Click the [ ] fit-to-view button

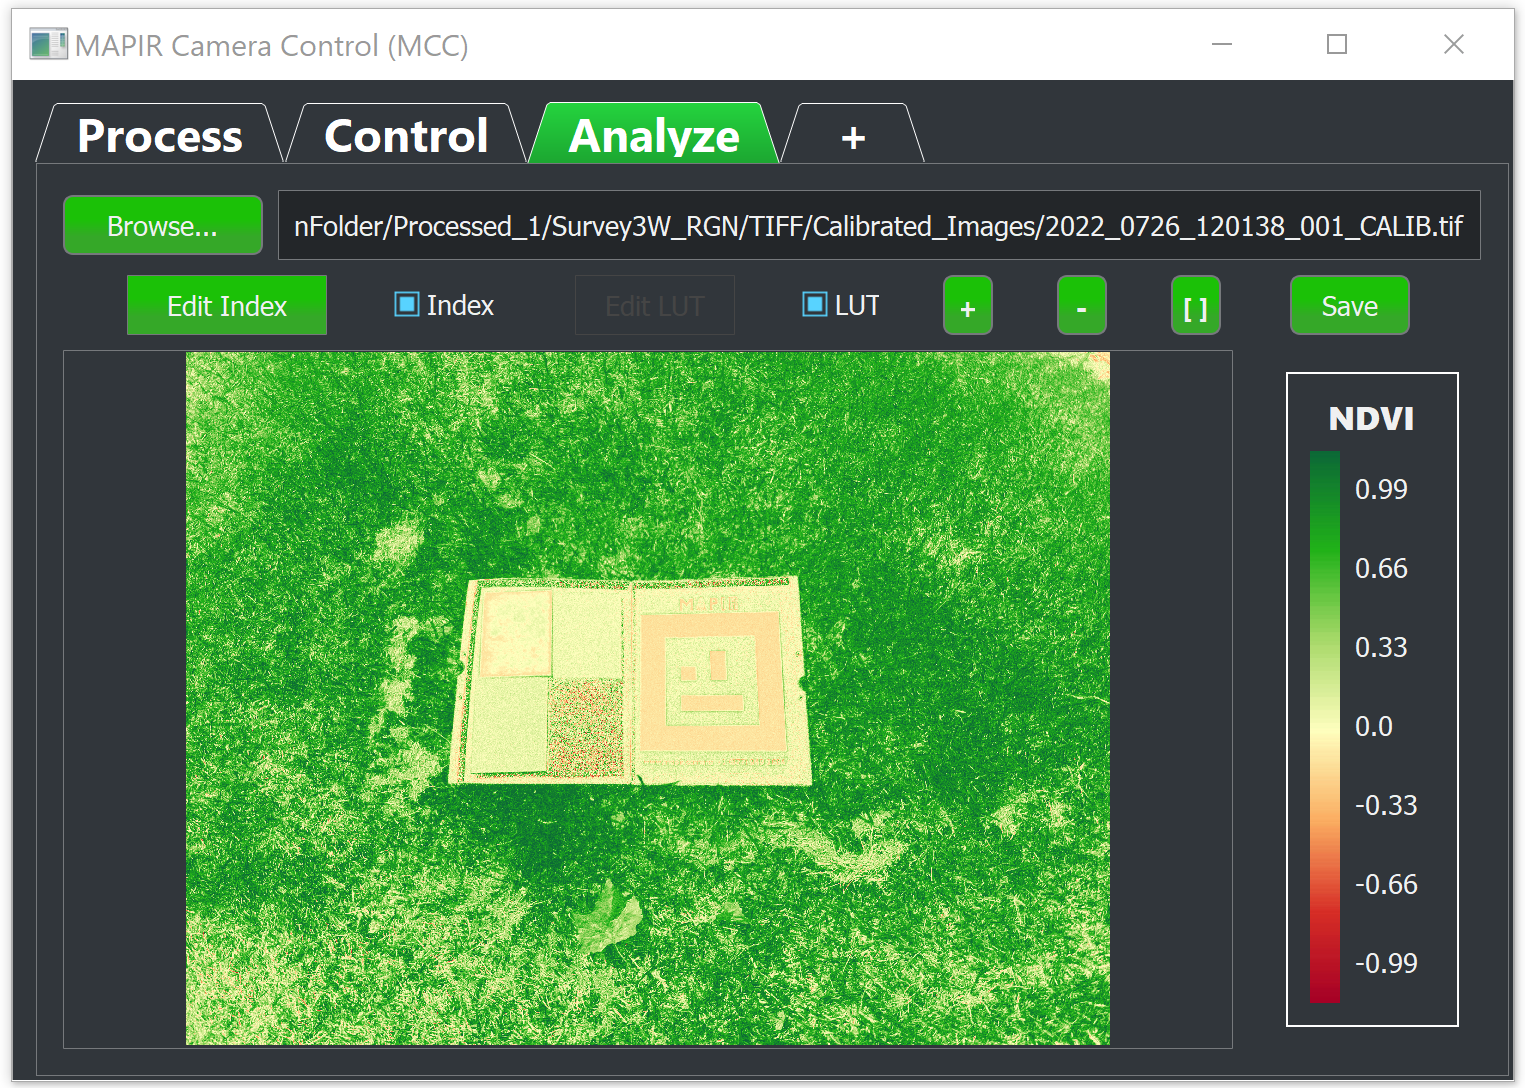pos(1195,306)
